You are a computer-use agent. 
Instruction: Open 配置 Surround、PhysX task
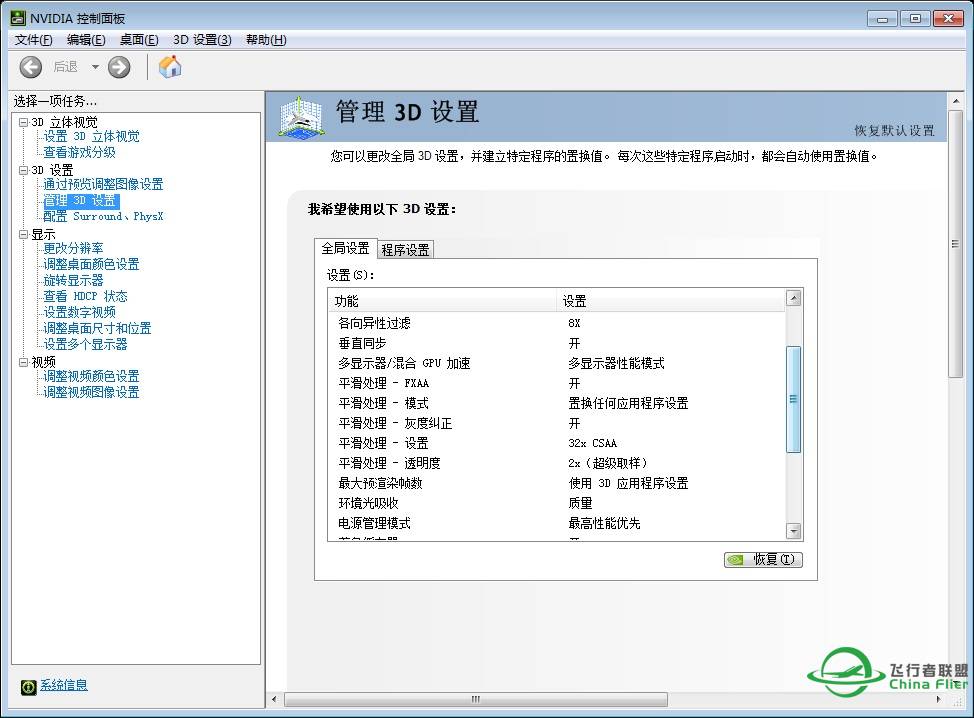(x=103, y=216)
